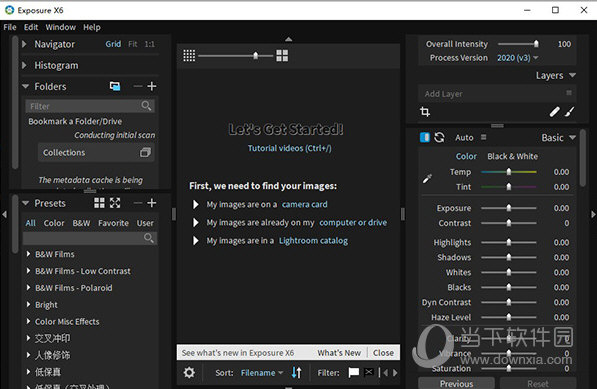Click the next image arrow in filter bar
Viewport: 597px width, 389px height.
[x=395, y=373]
